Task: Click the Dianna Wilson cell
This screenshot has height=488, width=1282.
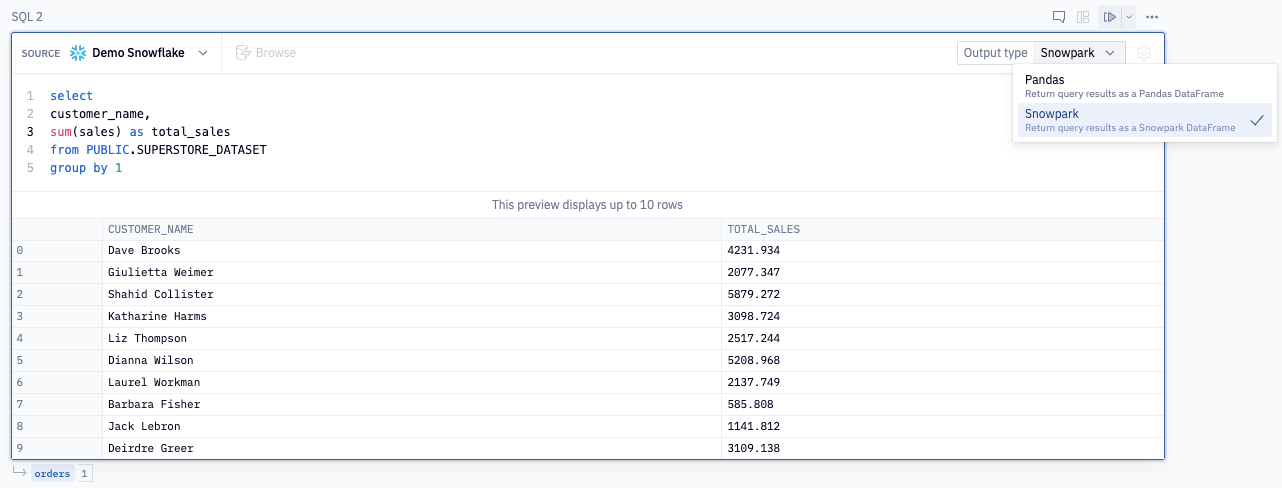Action: 412,360
